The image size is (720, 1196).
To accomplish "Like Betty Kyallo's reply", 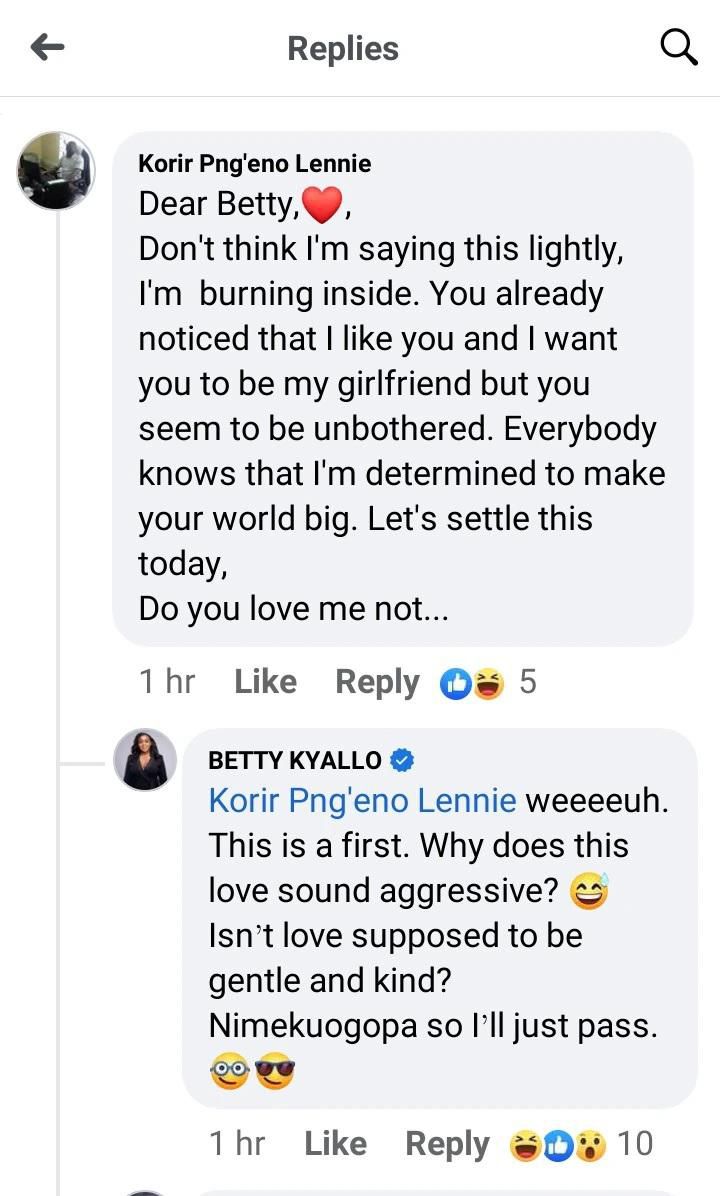I will [335, 1144].
